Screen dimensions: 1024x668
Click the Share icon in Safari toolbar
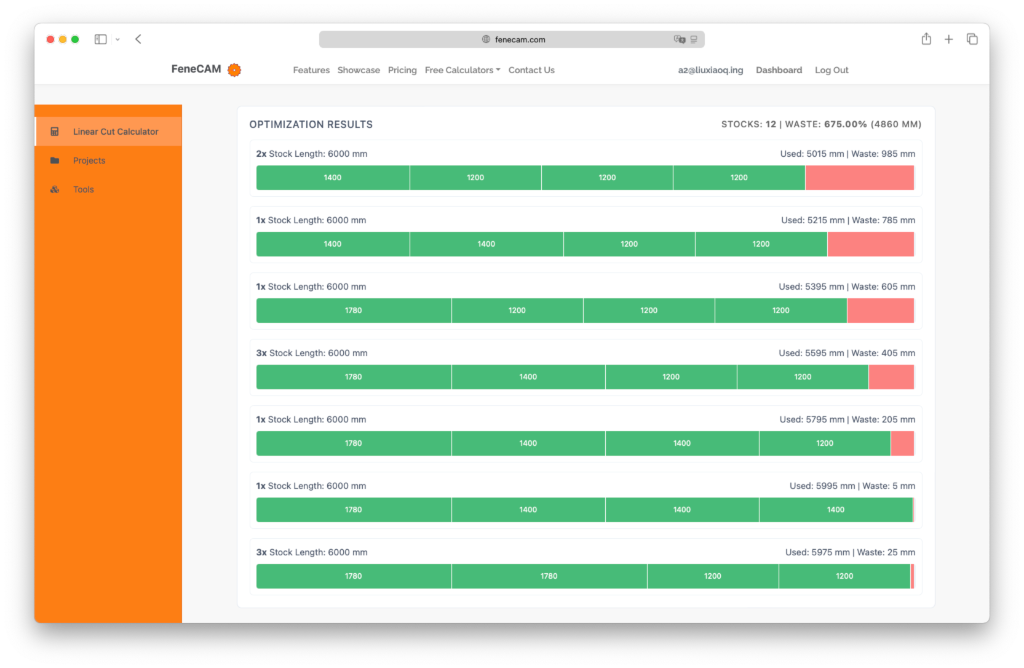926,39
